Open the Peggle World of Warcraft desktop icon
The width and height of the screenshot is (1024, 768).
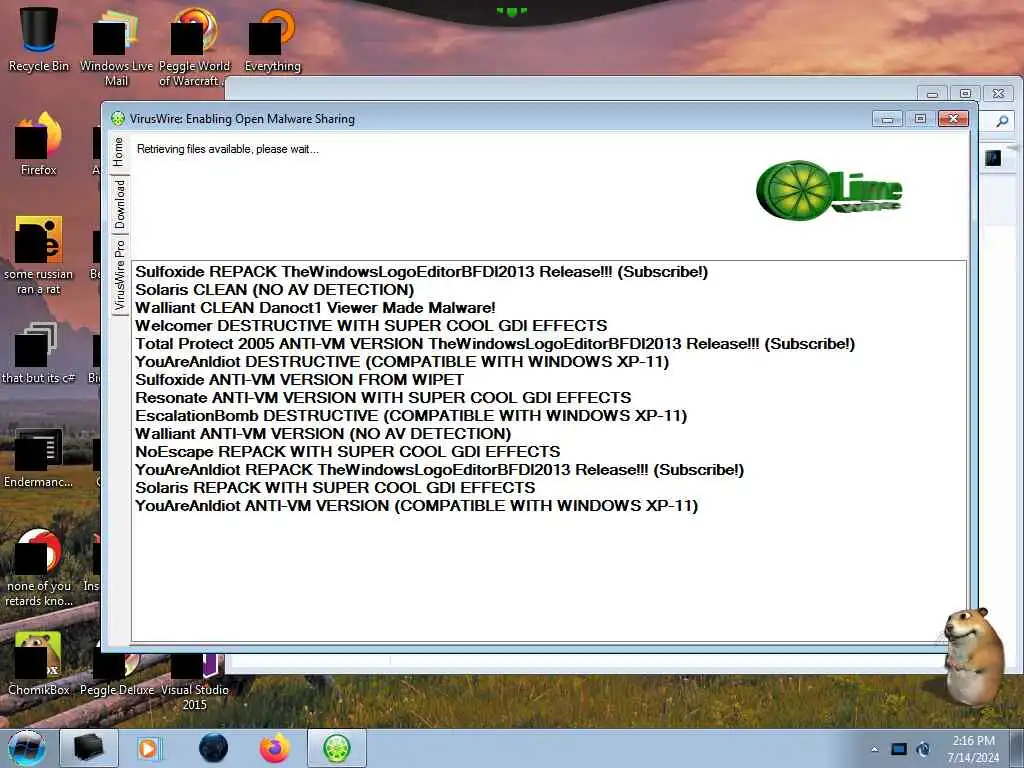coord(194,46)
